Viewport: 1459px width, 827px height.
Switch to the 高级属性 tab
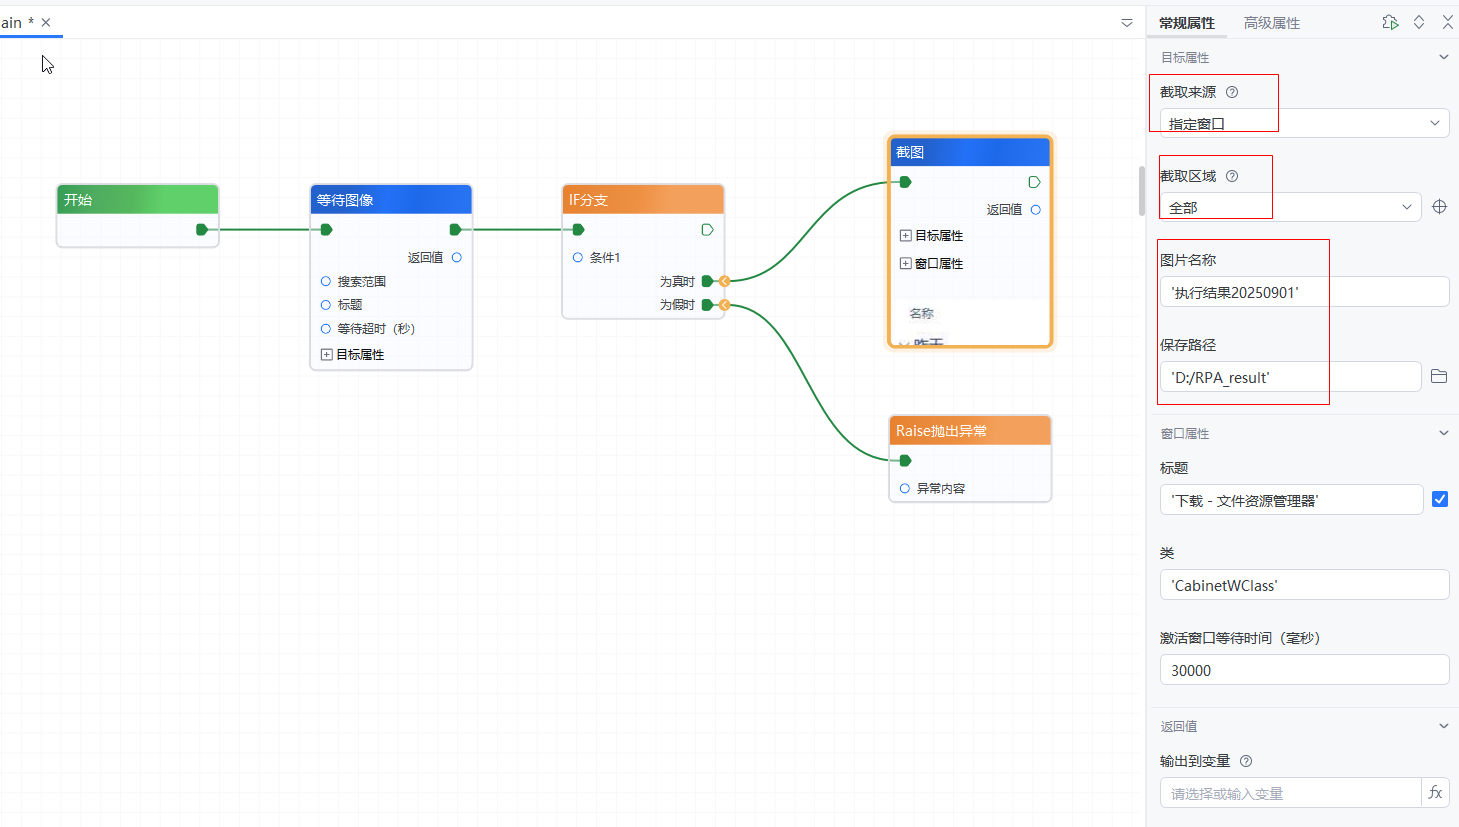click(x=1271, y=23)
